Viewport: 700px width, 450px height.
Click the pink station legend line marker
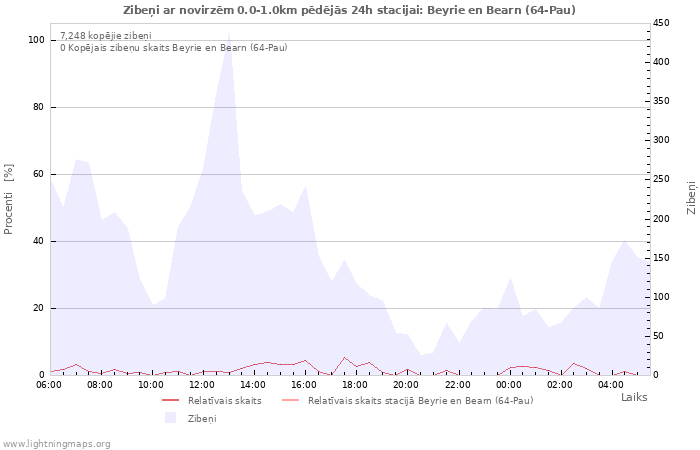pyautogui.click(x=291, y=400)
